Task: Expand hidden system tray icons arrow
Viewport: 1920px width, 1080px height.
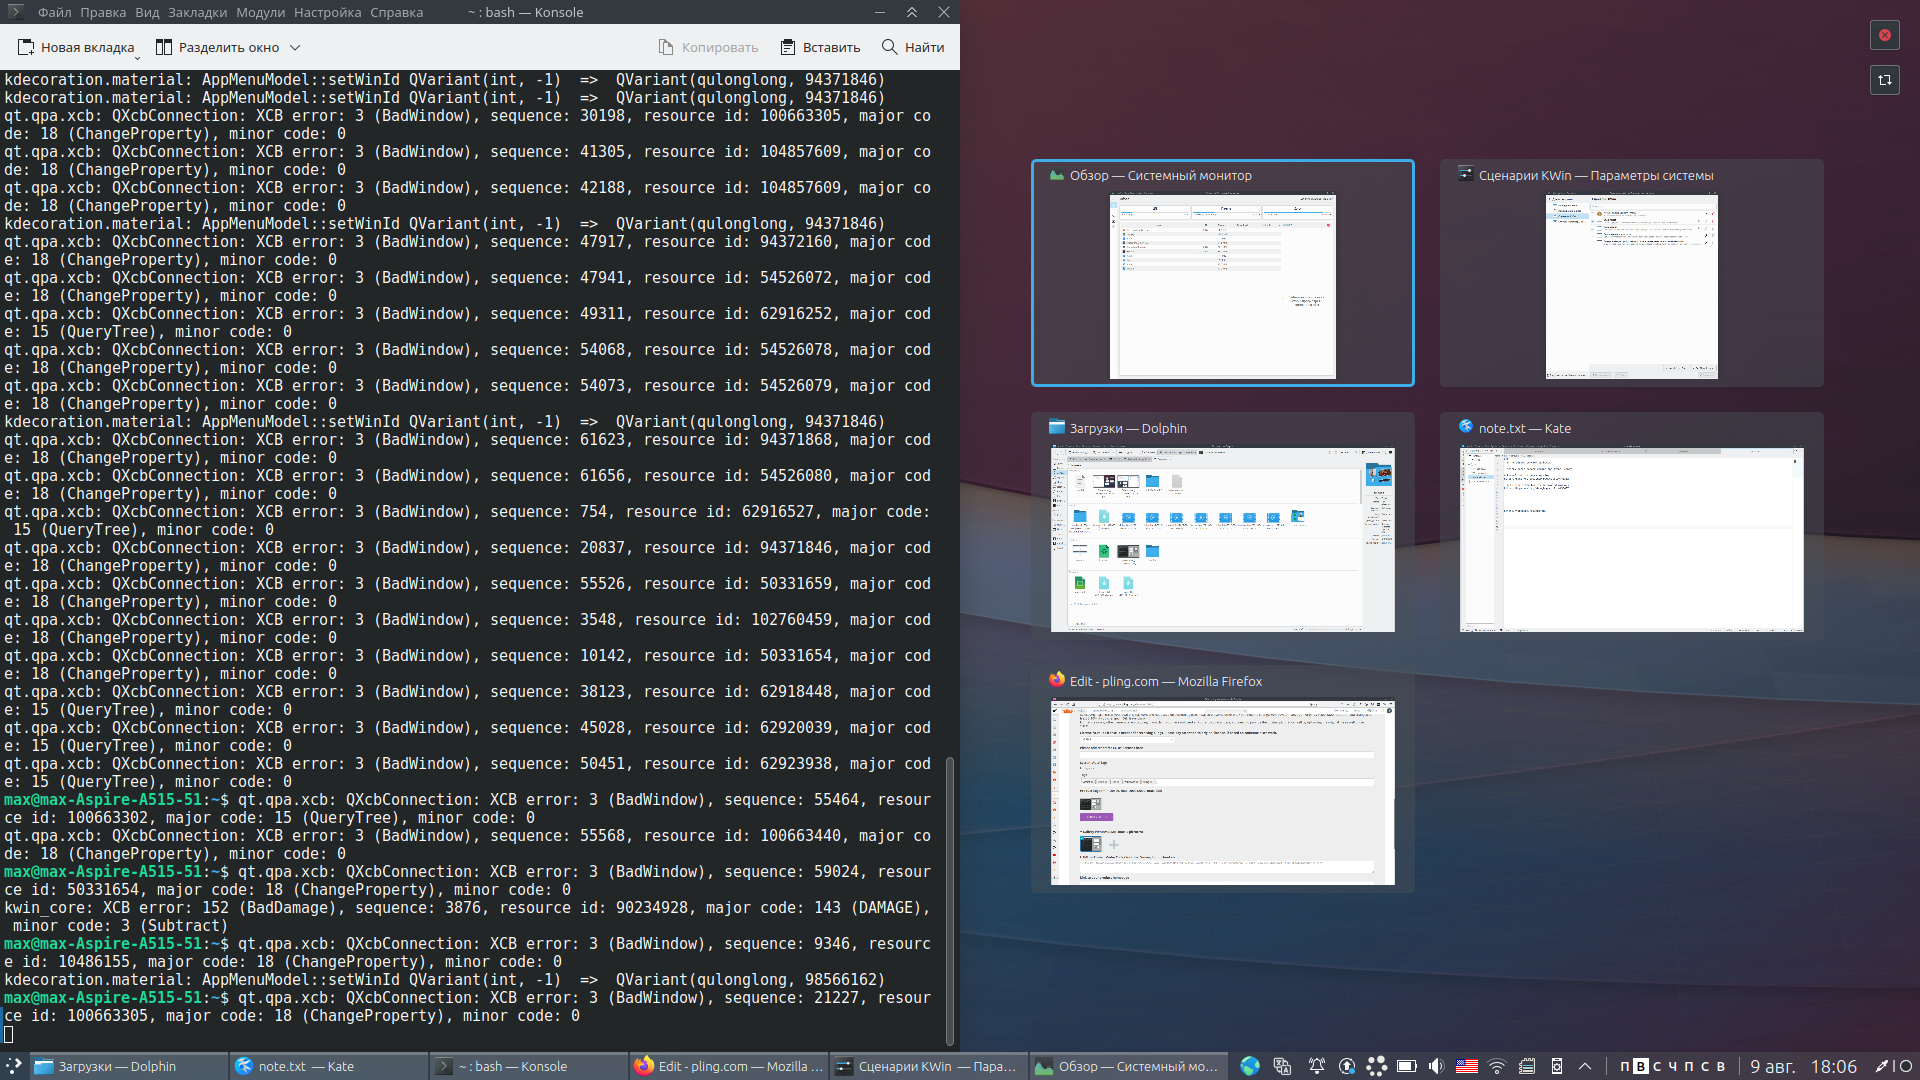Action: pyautogui.click(x=1585, y=1066)
